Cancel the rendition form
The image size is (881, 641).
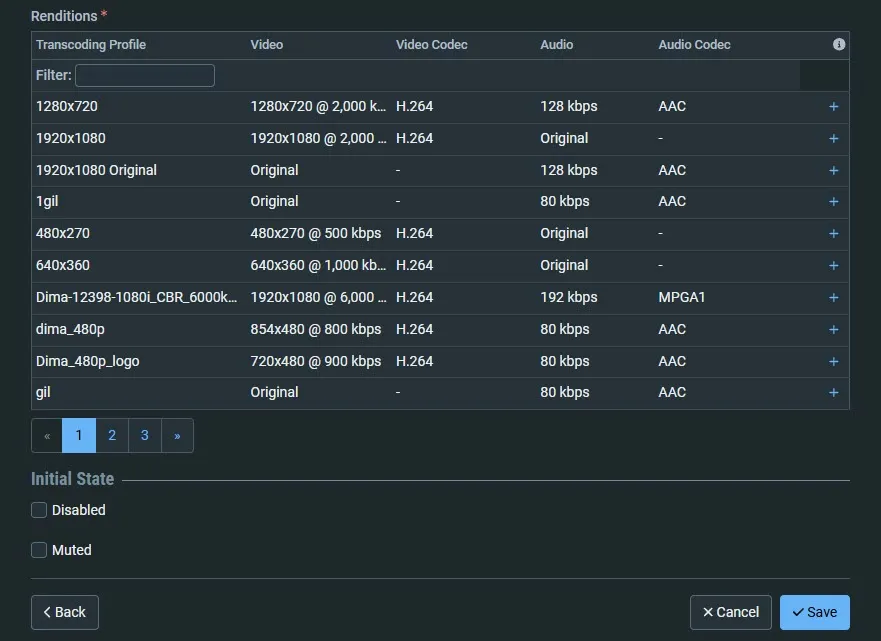click(730, 612)
